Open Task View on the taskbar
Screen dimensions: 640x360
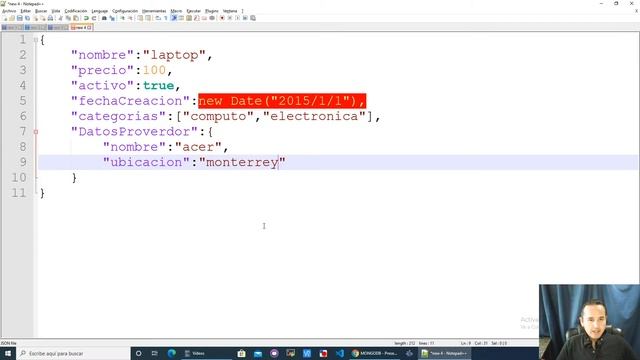[155, 353]
